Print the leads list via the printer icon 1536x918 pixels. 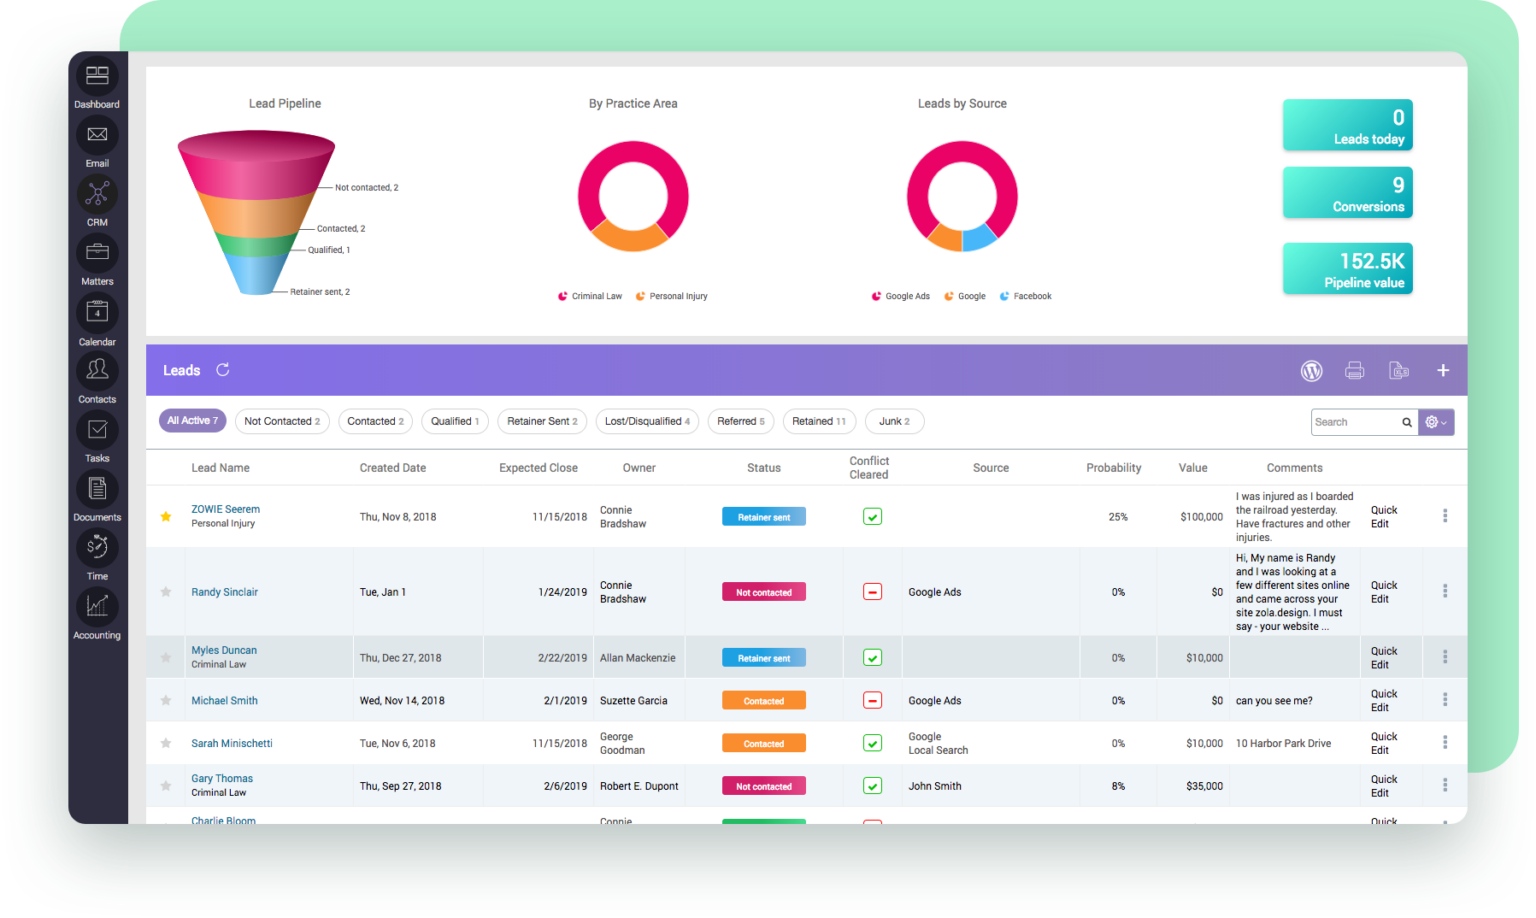click(1355, 370)
